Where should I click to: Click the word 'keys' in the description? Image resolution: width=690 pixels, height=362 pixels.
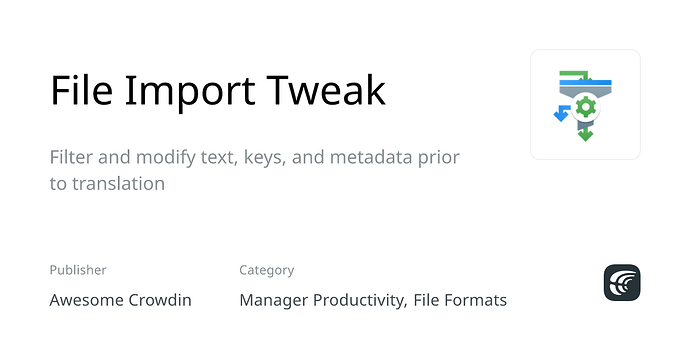pos(264,158)
